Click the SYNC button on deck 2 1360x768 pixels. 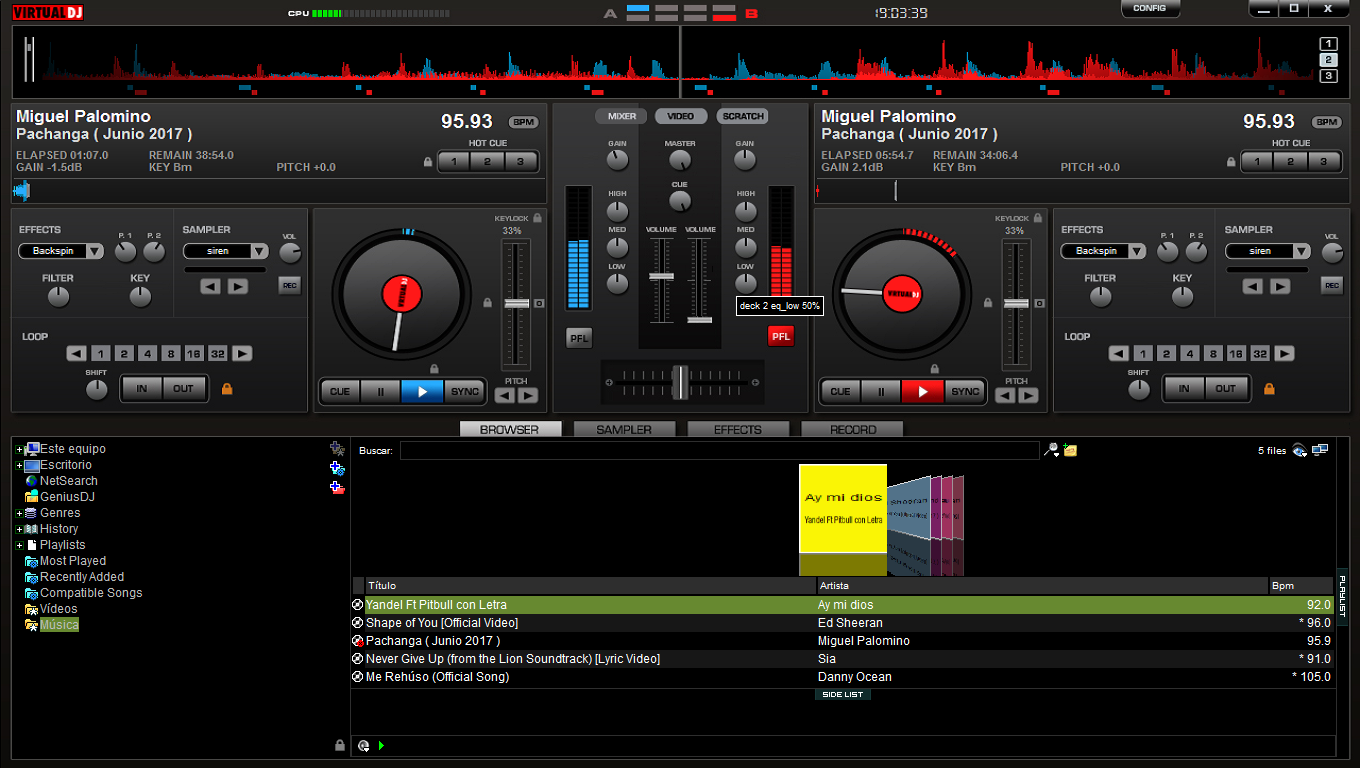(965, 391)
